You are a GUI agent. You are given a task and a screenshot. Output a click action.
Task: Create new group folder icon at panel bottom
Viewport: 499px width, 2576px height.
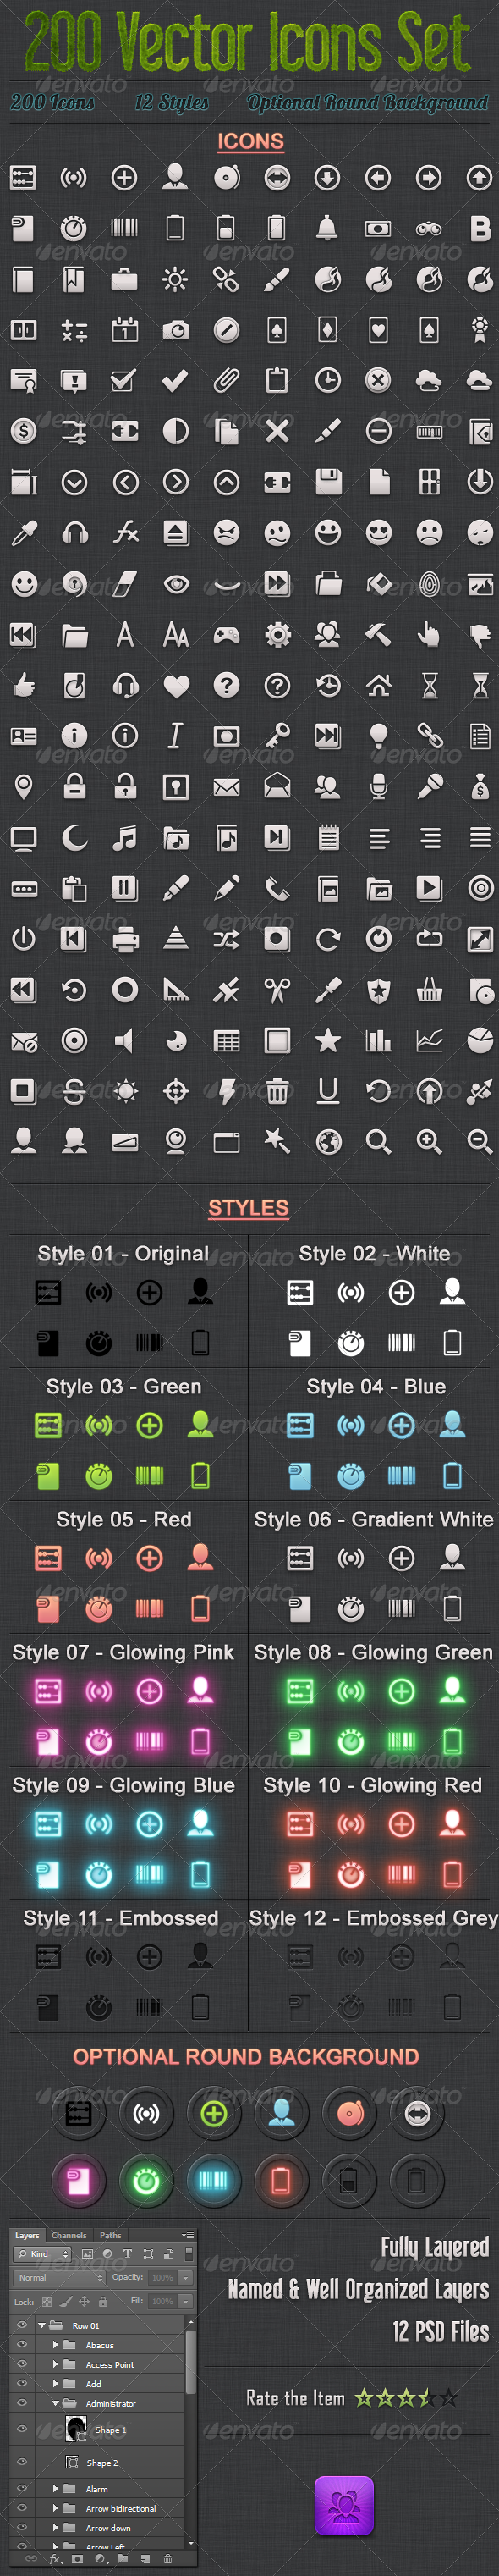click(x=123, y=2558)
